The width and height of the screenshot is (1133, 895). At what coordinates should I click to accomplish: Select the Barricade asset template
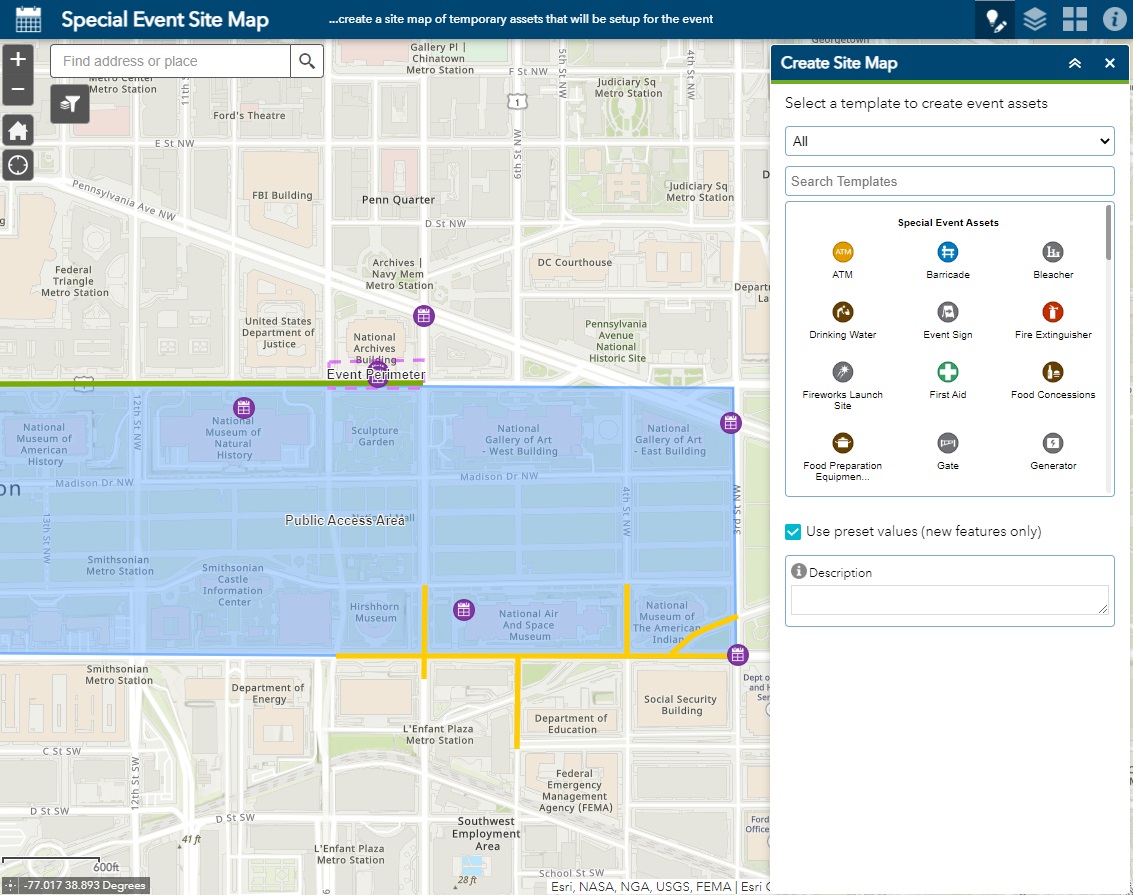click(x=947, y=252)
